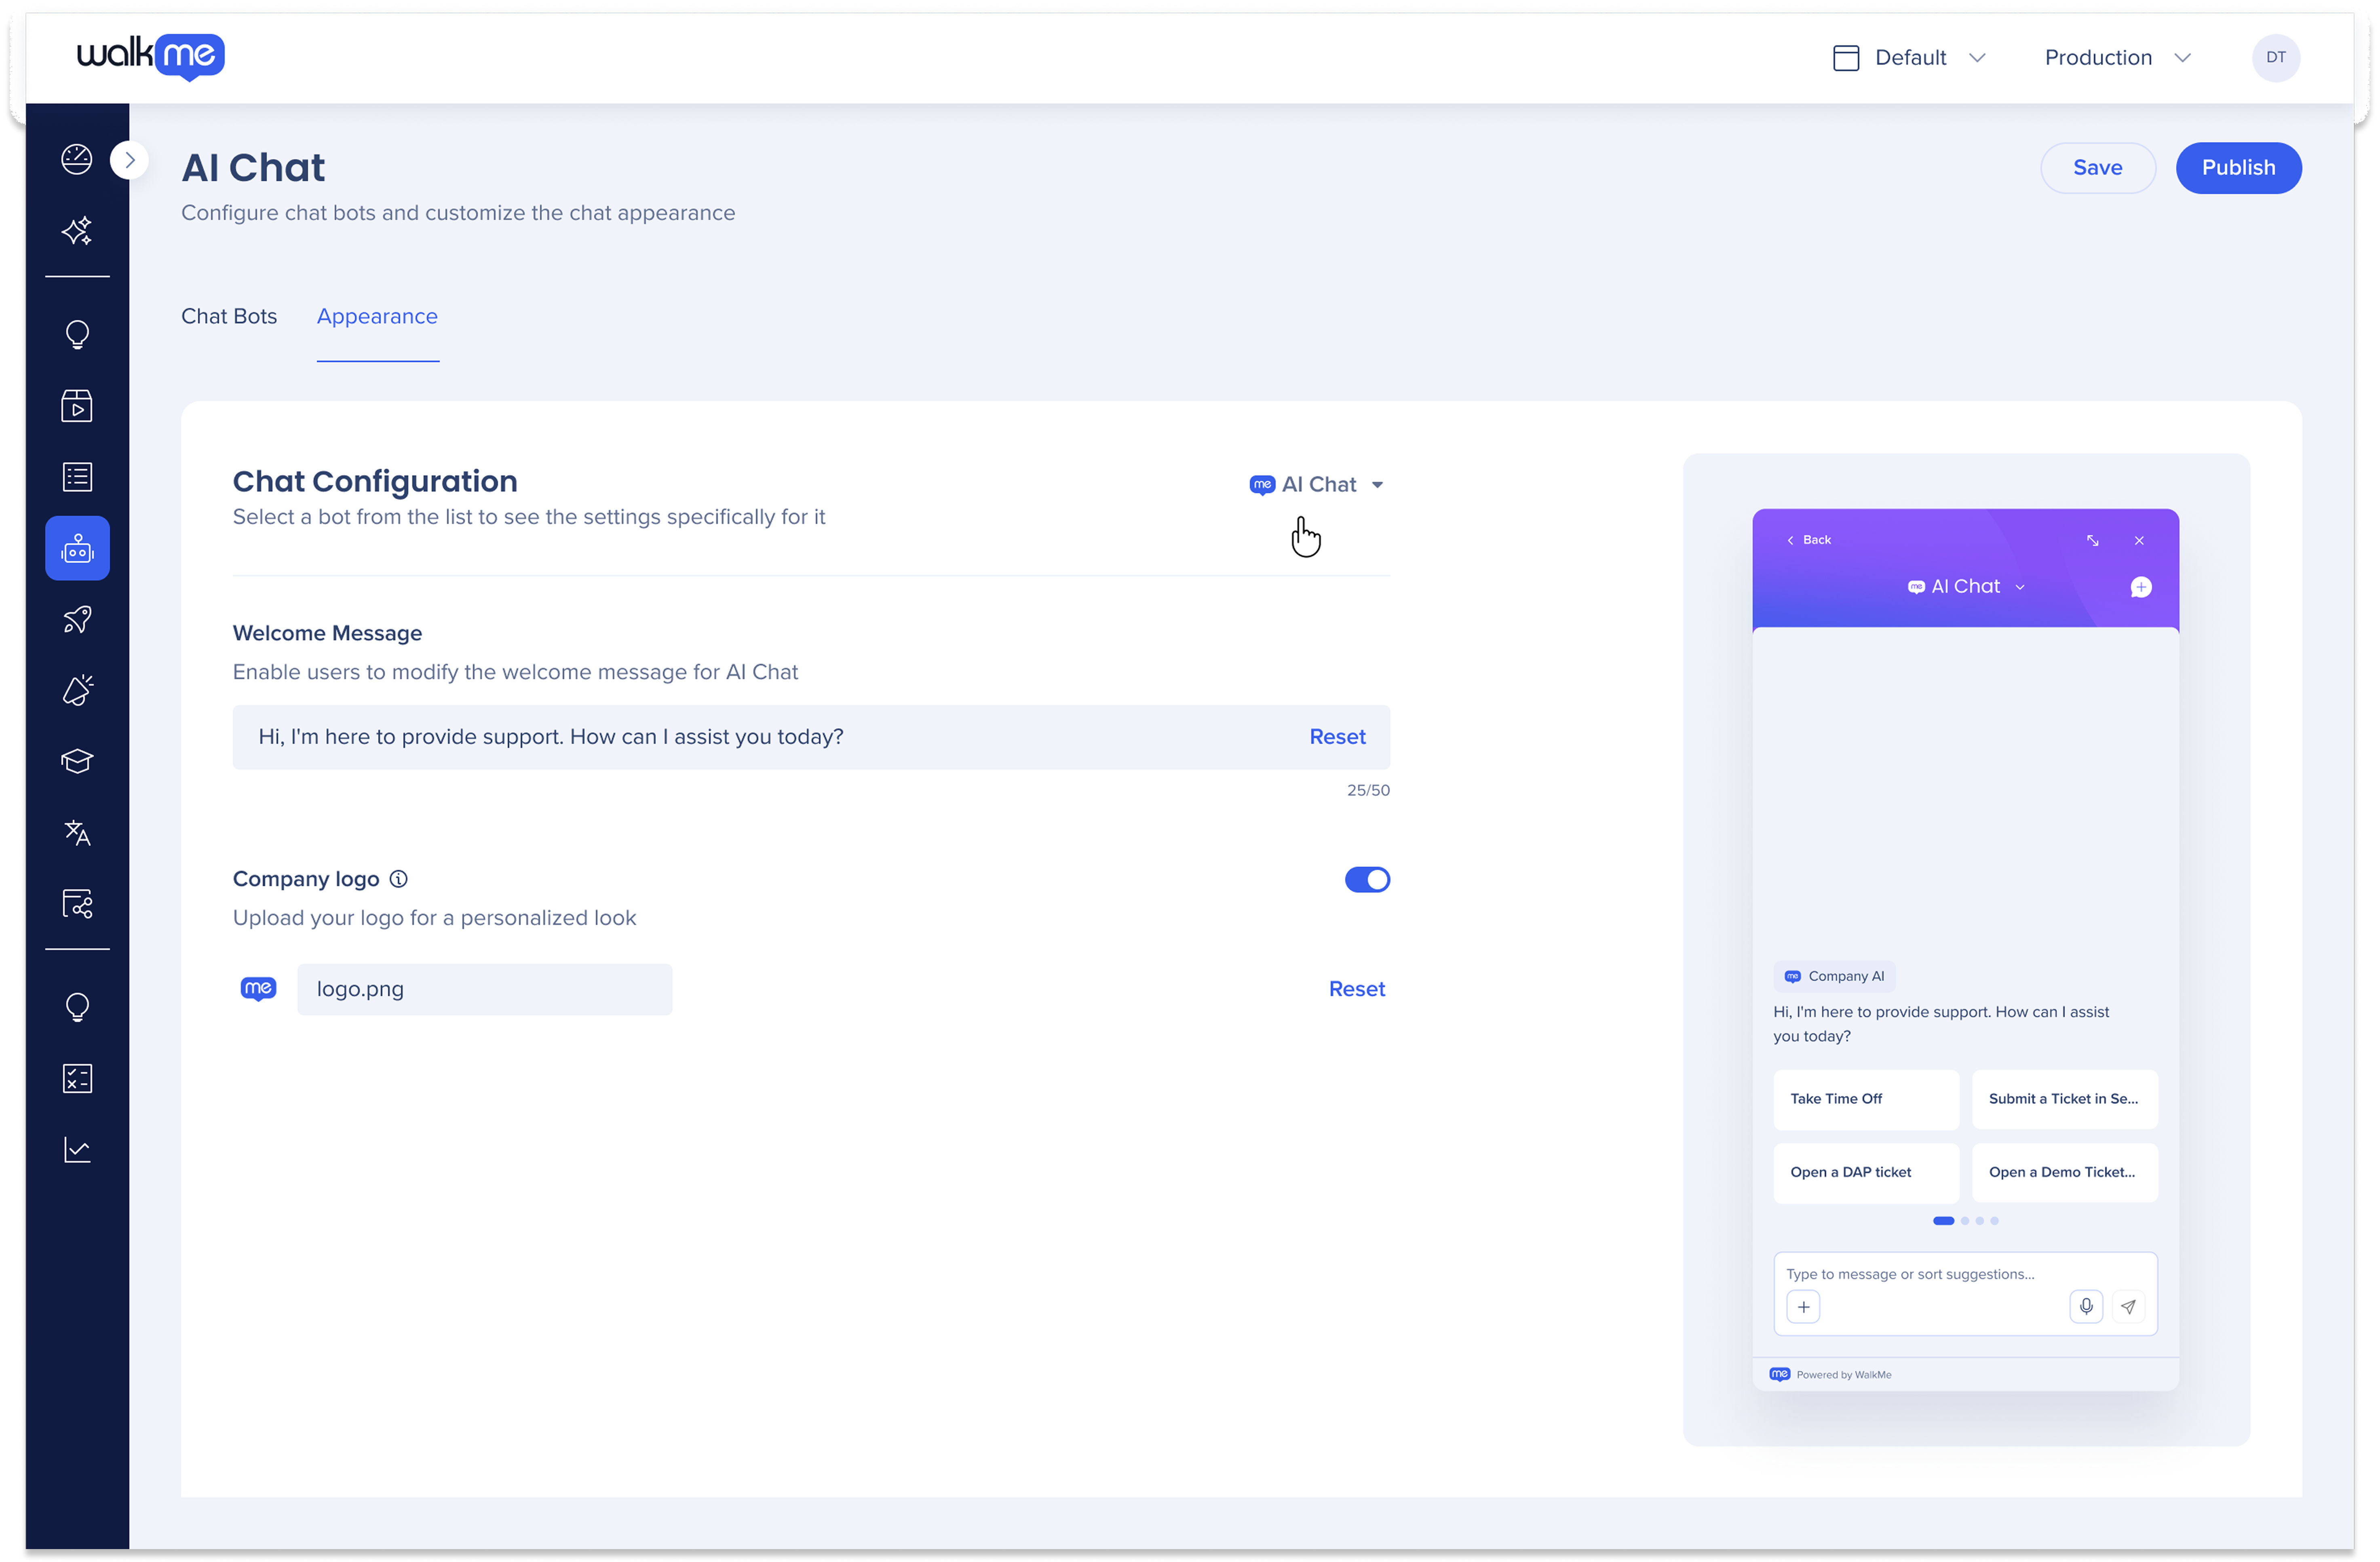Click the 25/50 character counter
Viewport: 2380px width, 1562px height.
1367,790
